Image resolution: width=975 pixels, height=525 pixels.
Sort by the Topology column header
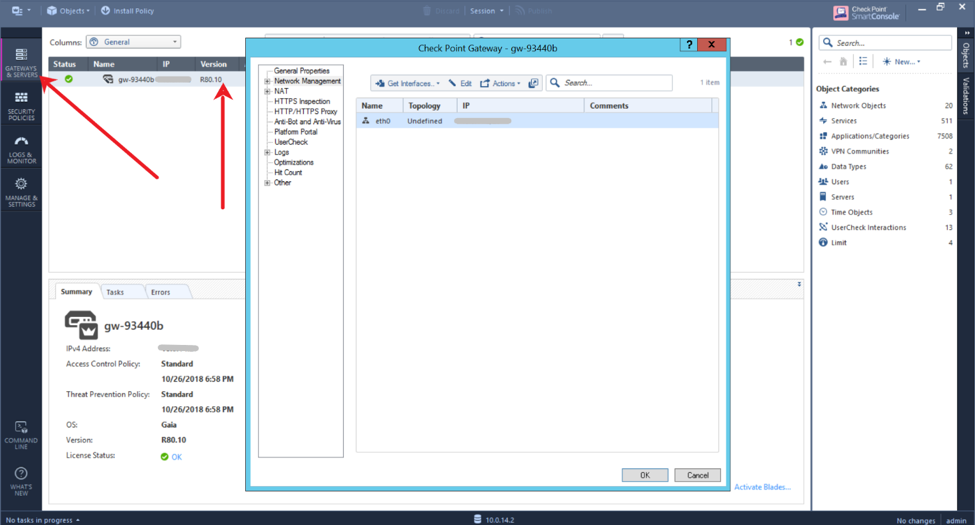(x=430, y=106)
